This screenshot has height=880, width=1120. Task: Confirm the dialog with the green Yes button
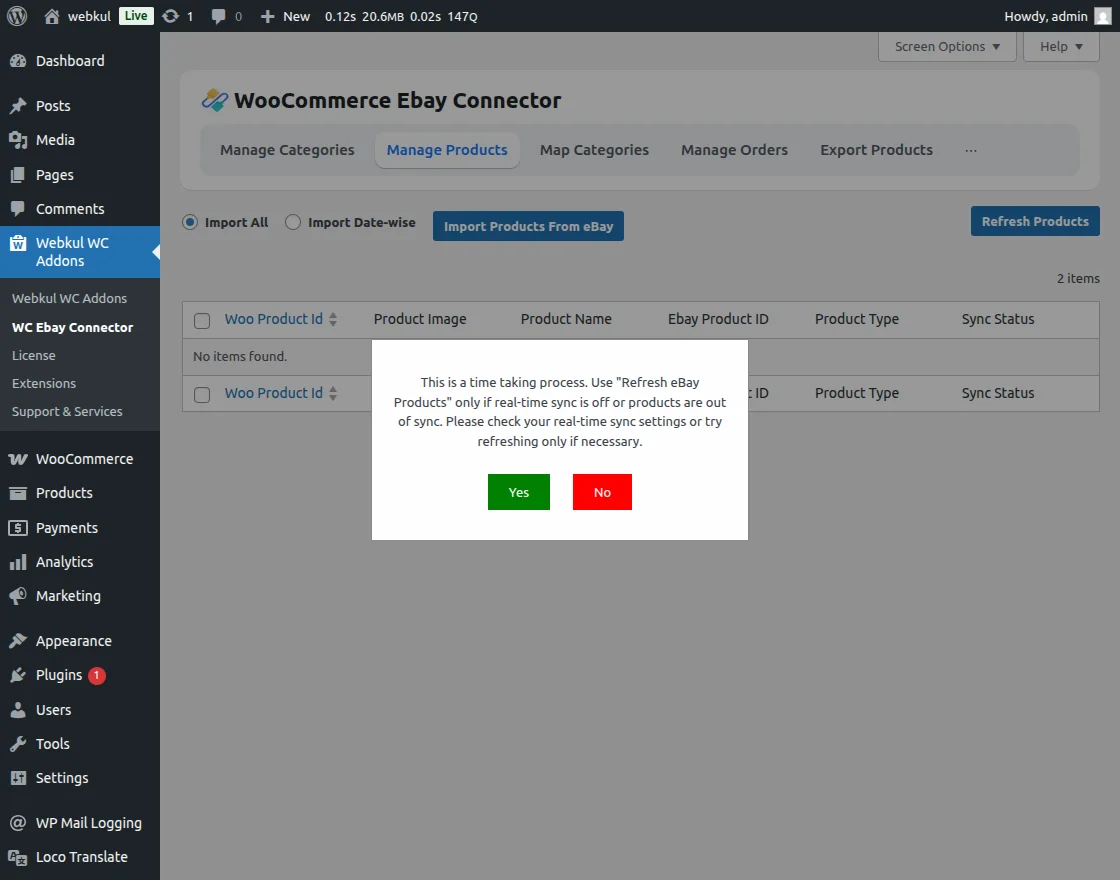click(519, 492)
